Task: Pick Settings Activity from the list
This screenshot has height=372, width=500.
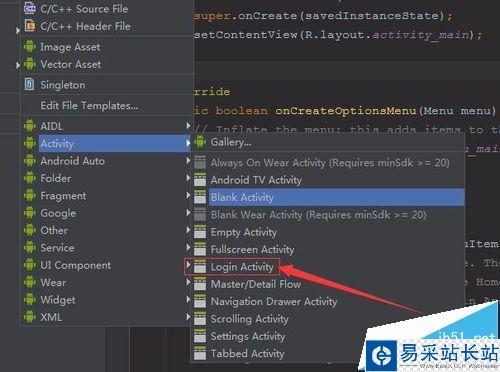Action: tap(248, 336)
